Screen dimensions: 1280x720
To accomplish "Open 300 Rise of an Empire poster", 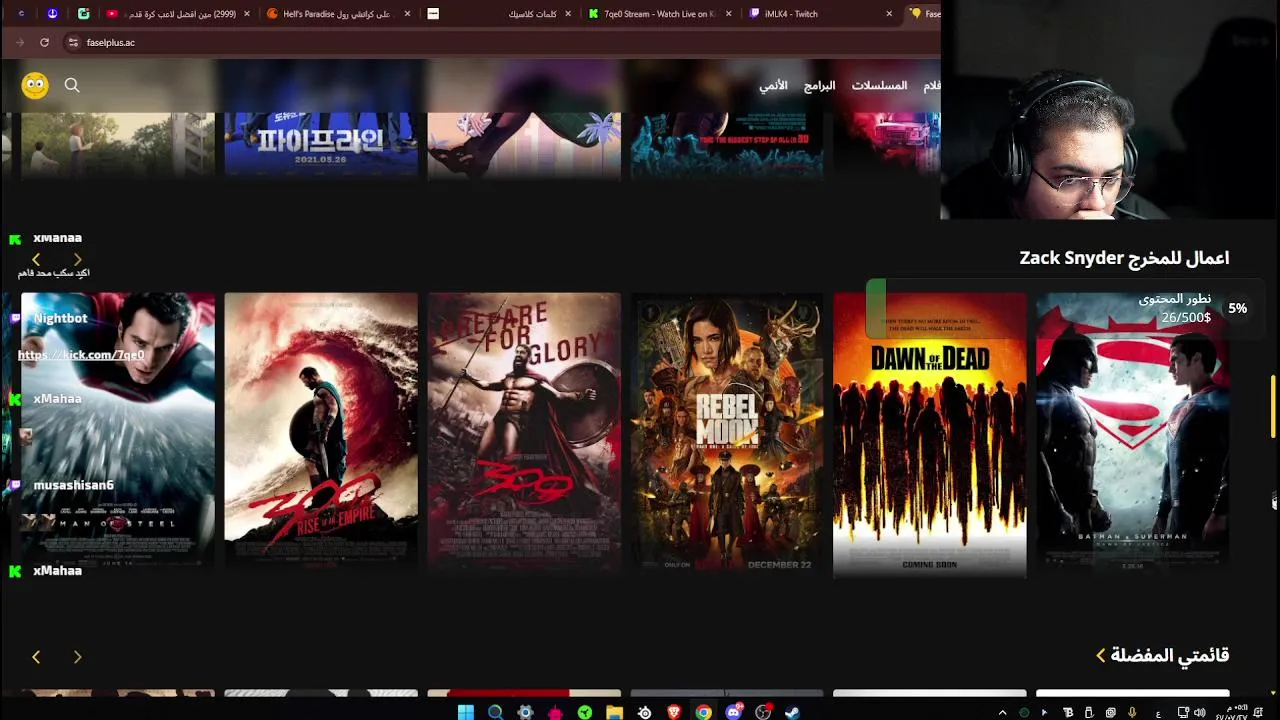I will (321, 430).
